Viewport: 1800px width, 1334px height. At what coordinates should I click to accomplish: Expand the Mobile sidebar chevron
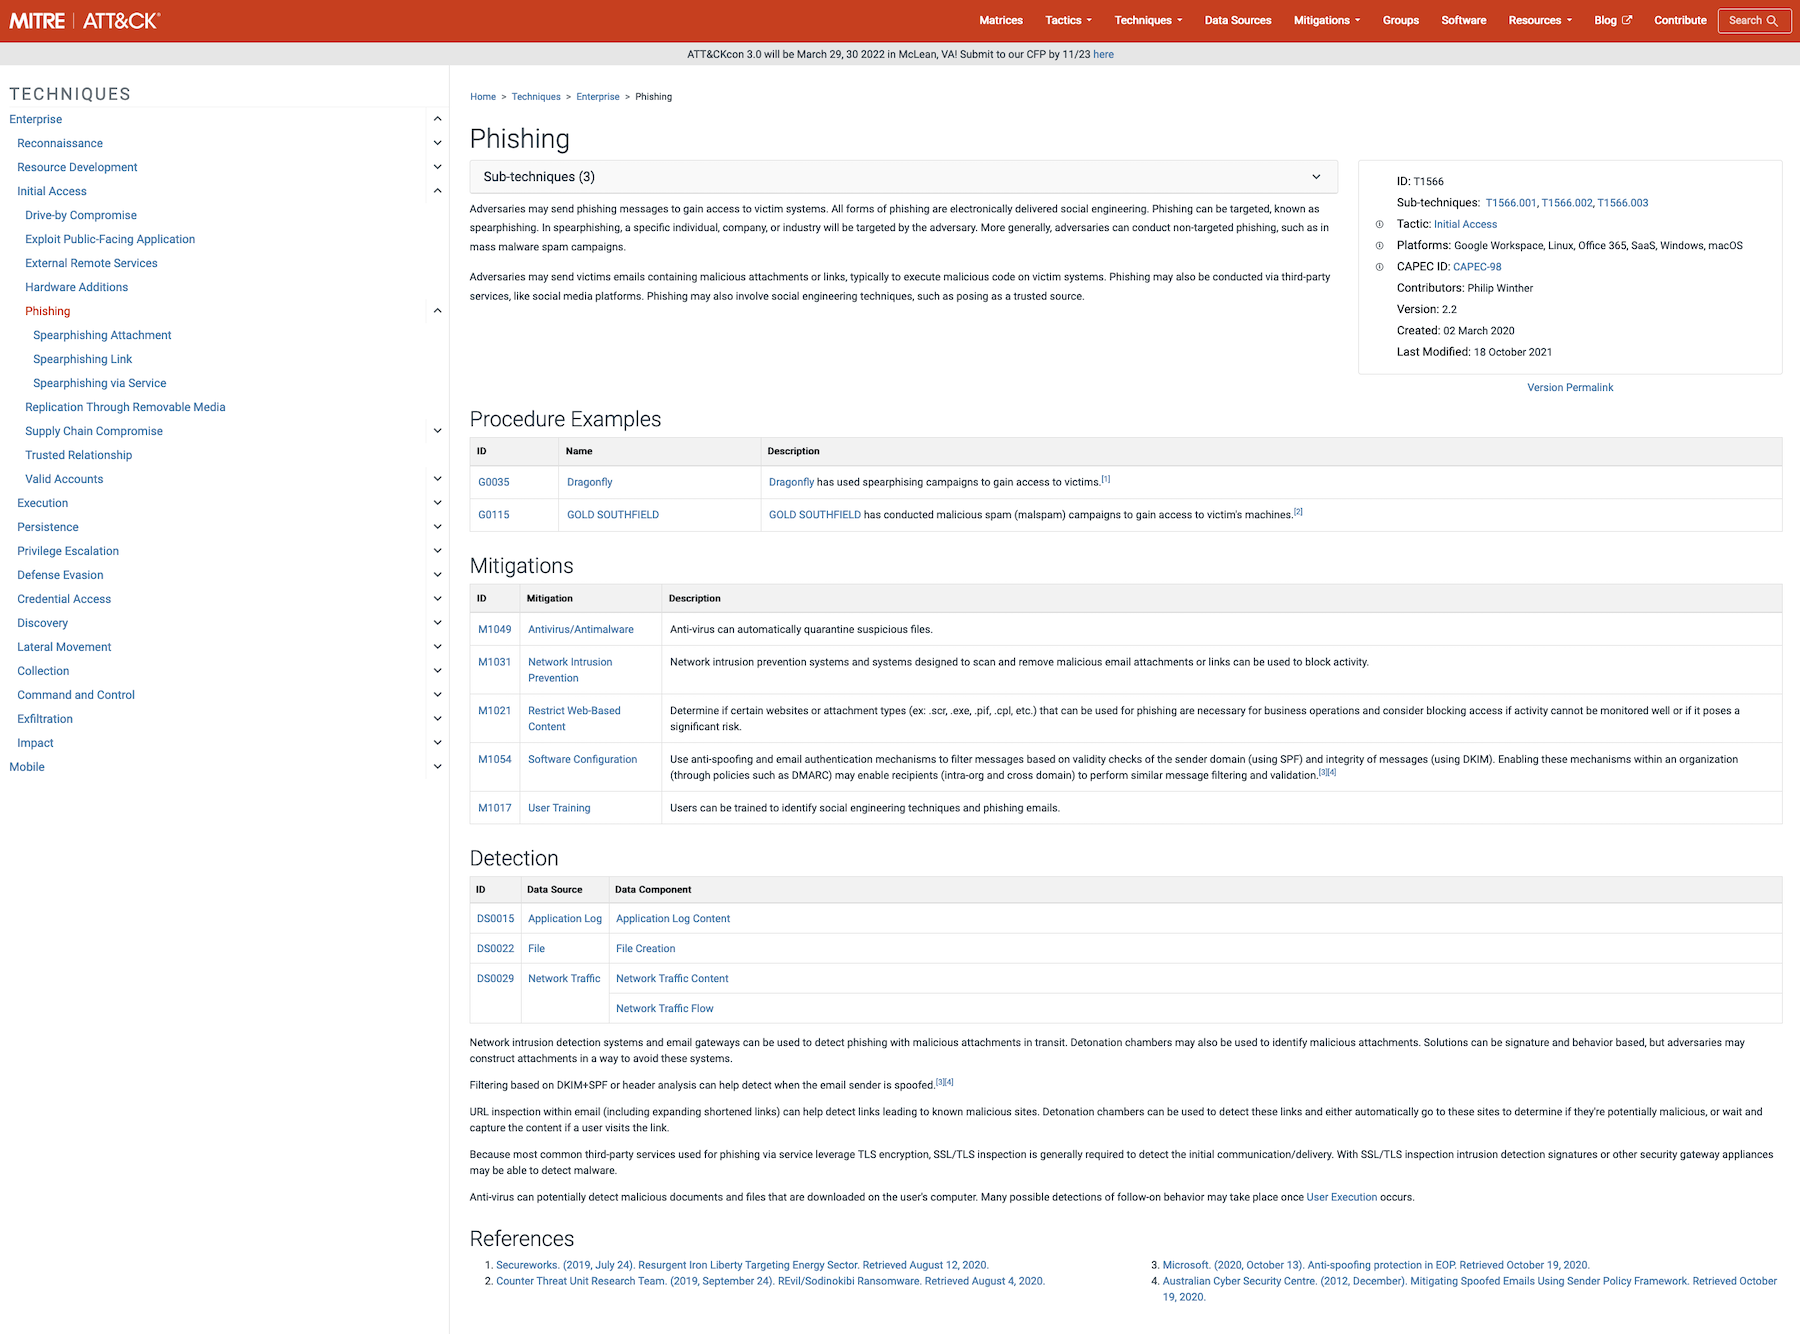(437, 767)
